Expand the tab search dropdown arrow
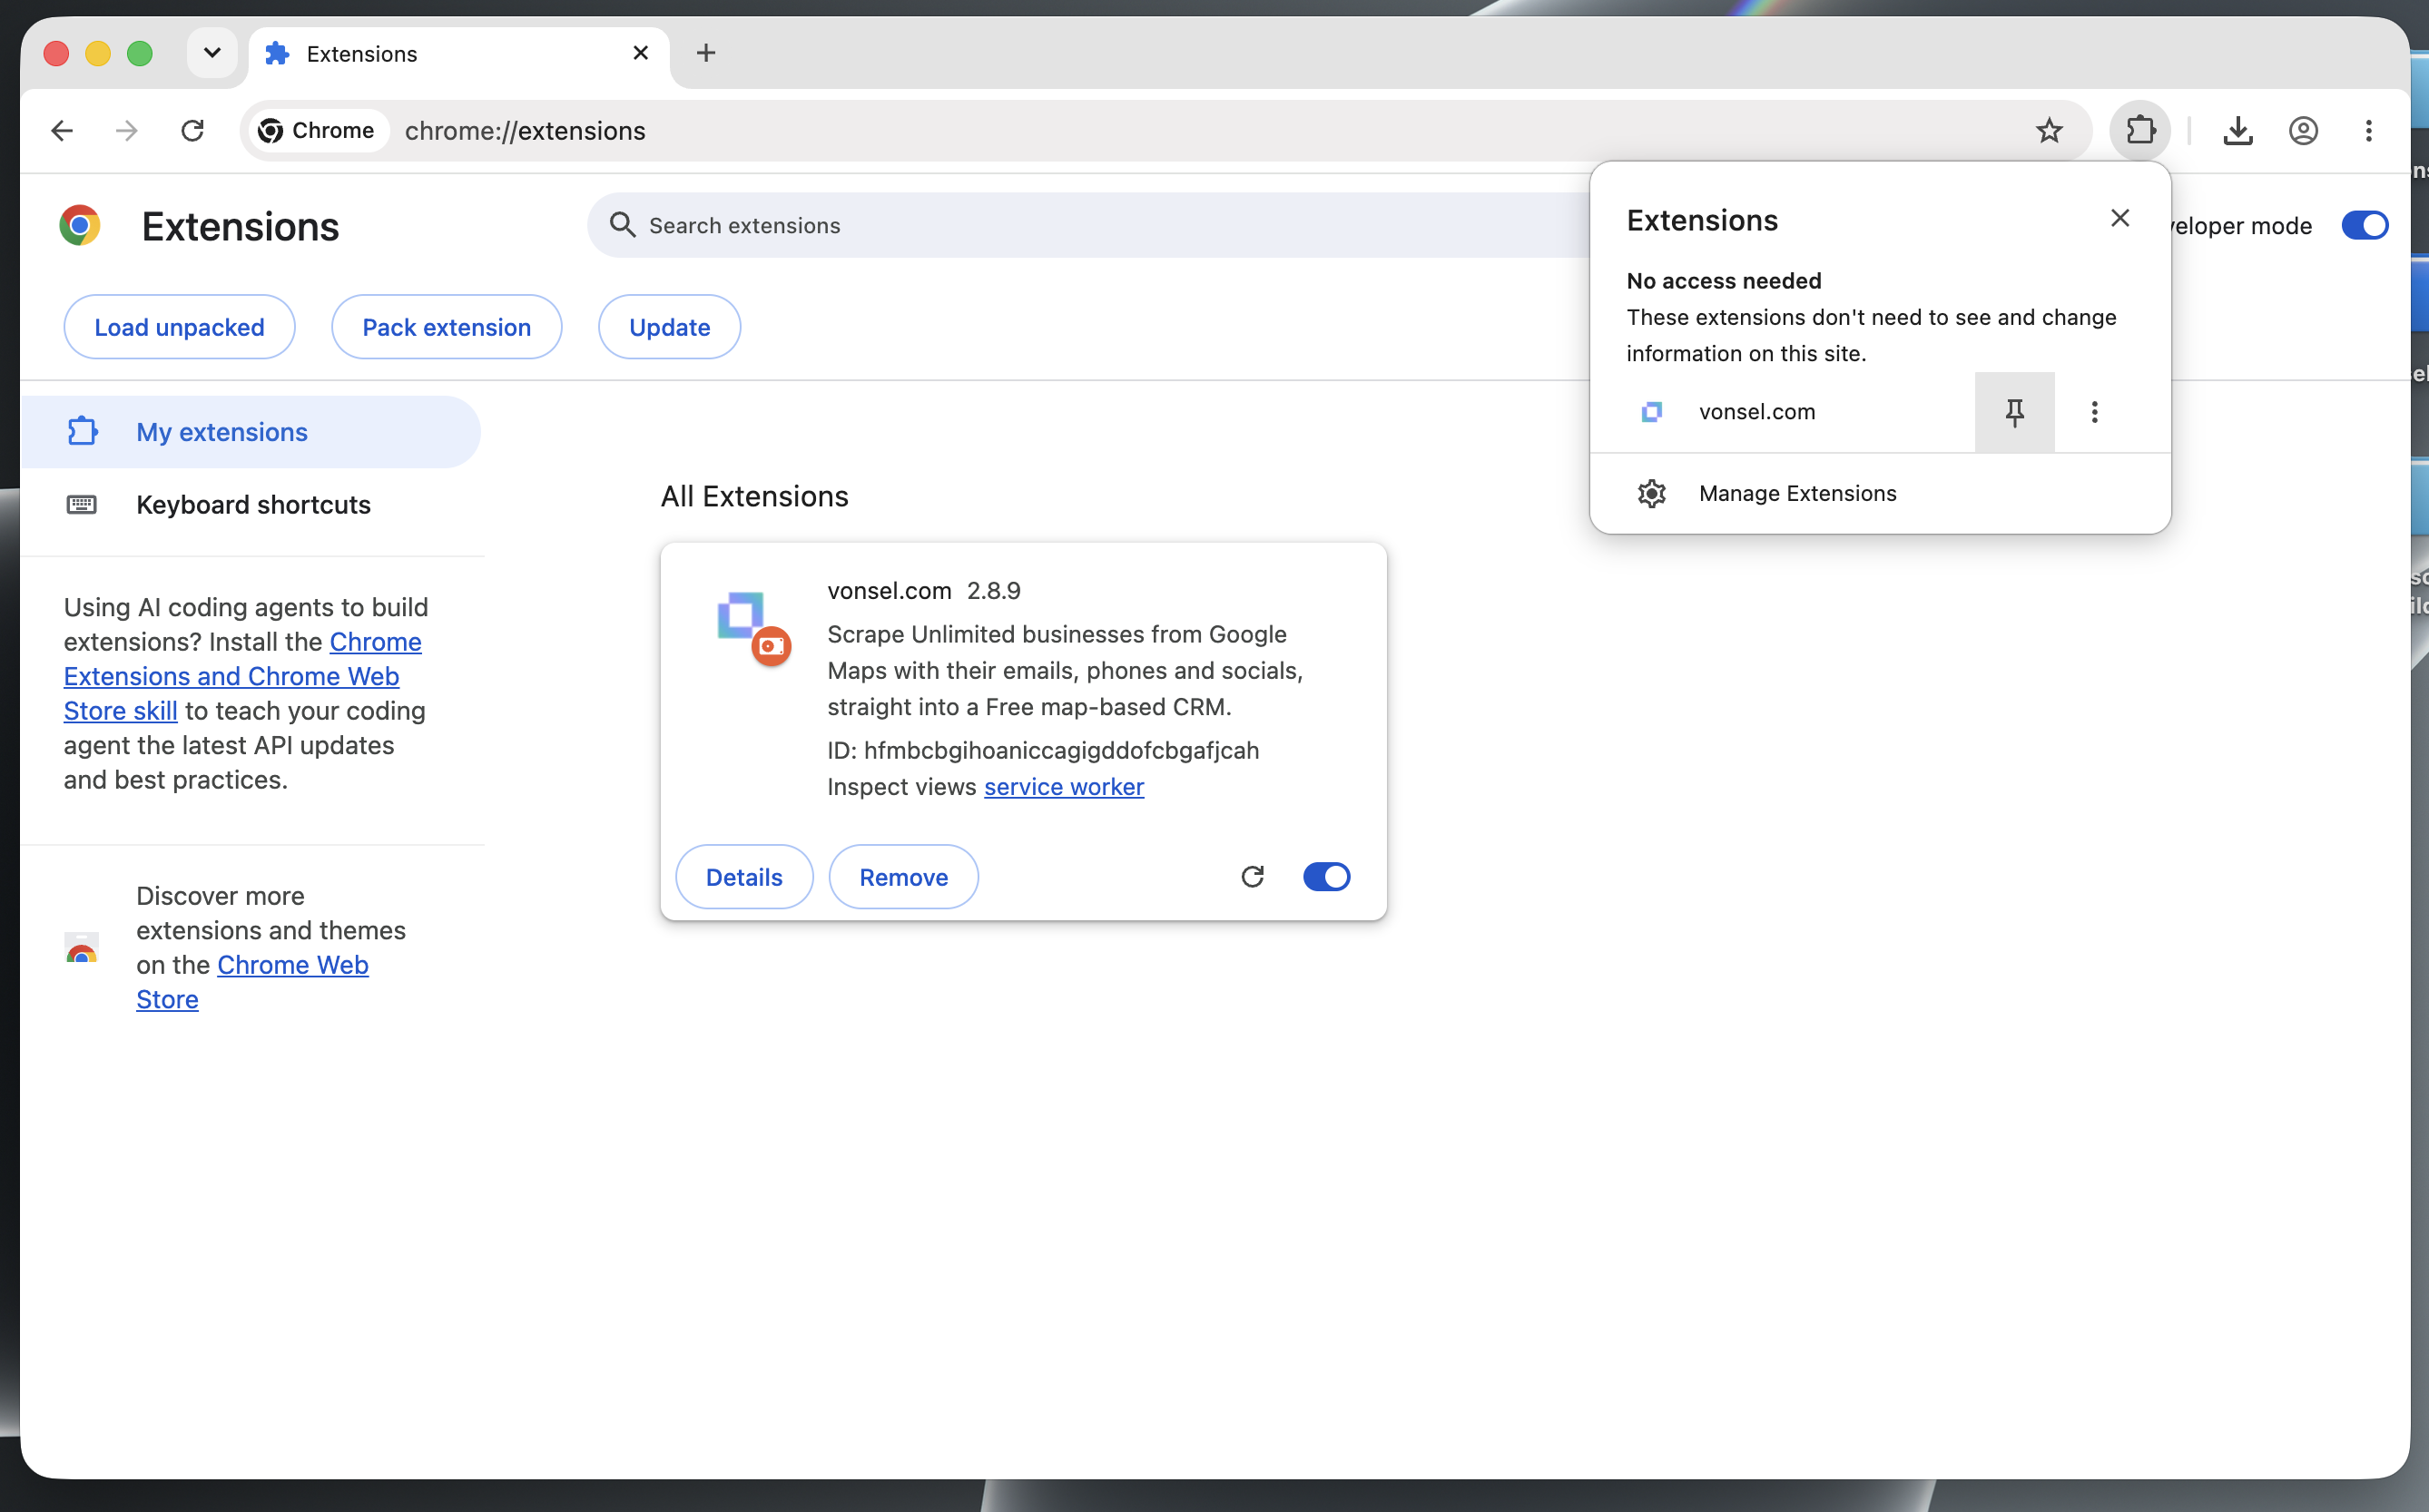The image size is (2429, 1512). (x=212, y=53)
